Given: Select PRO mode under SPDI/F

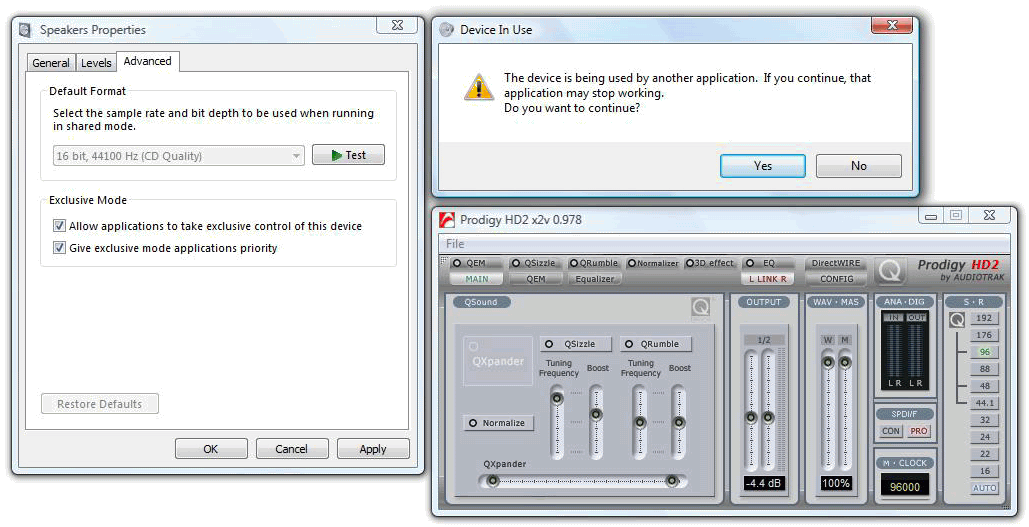Looking at the screenshot, I should [918, 431].
